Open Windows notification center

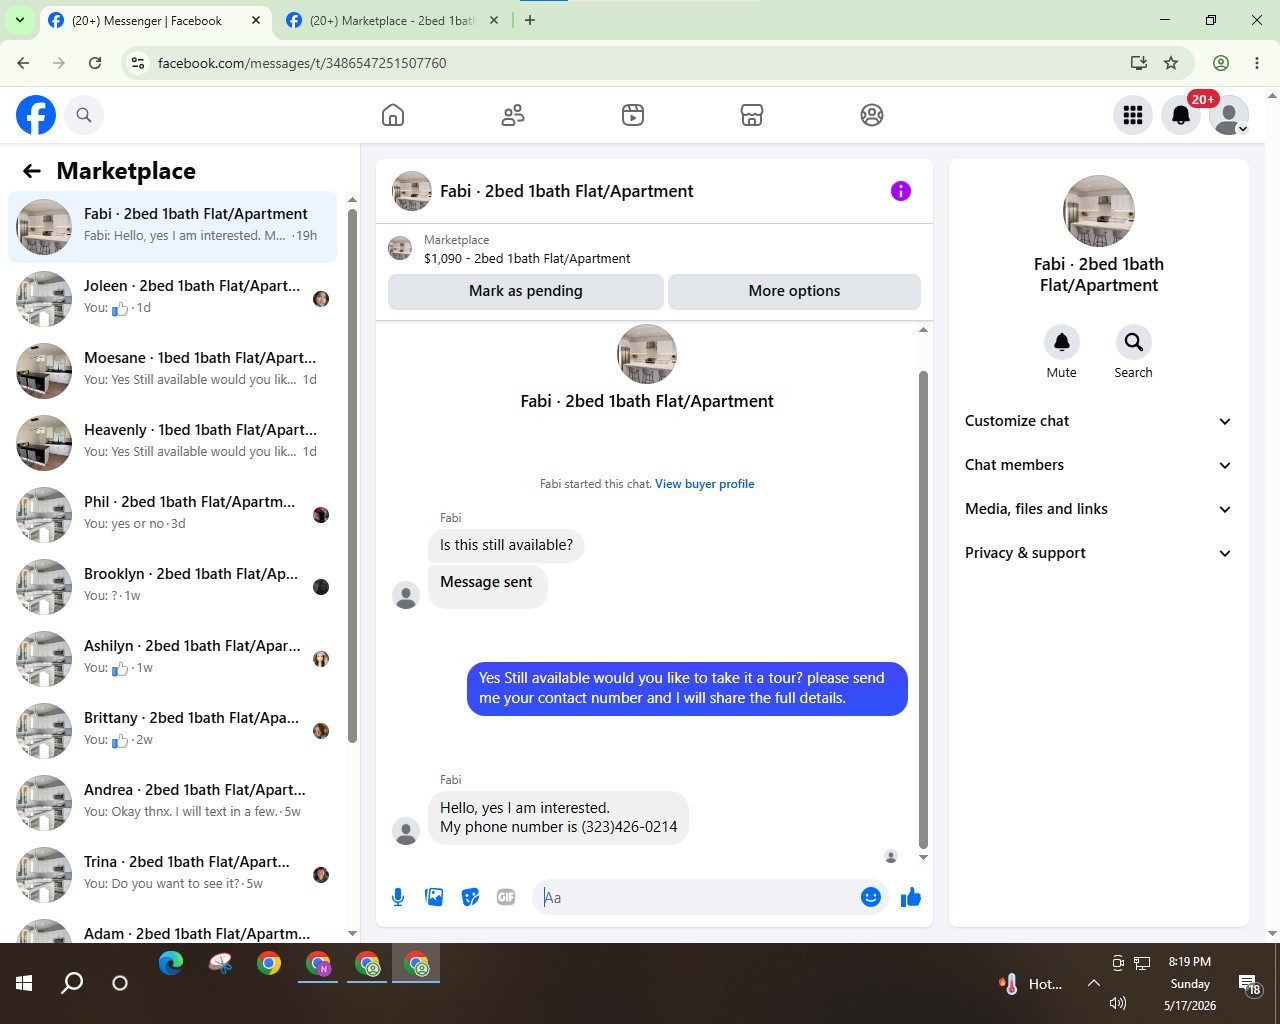1250,985
